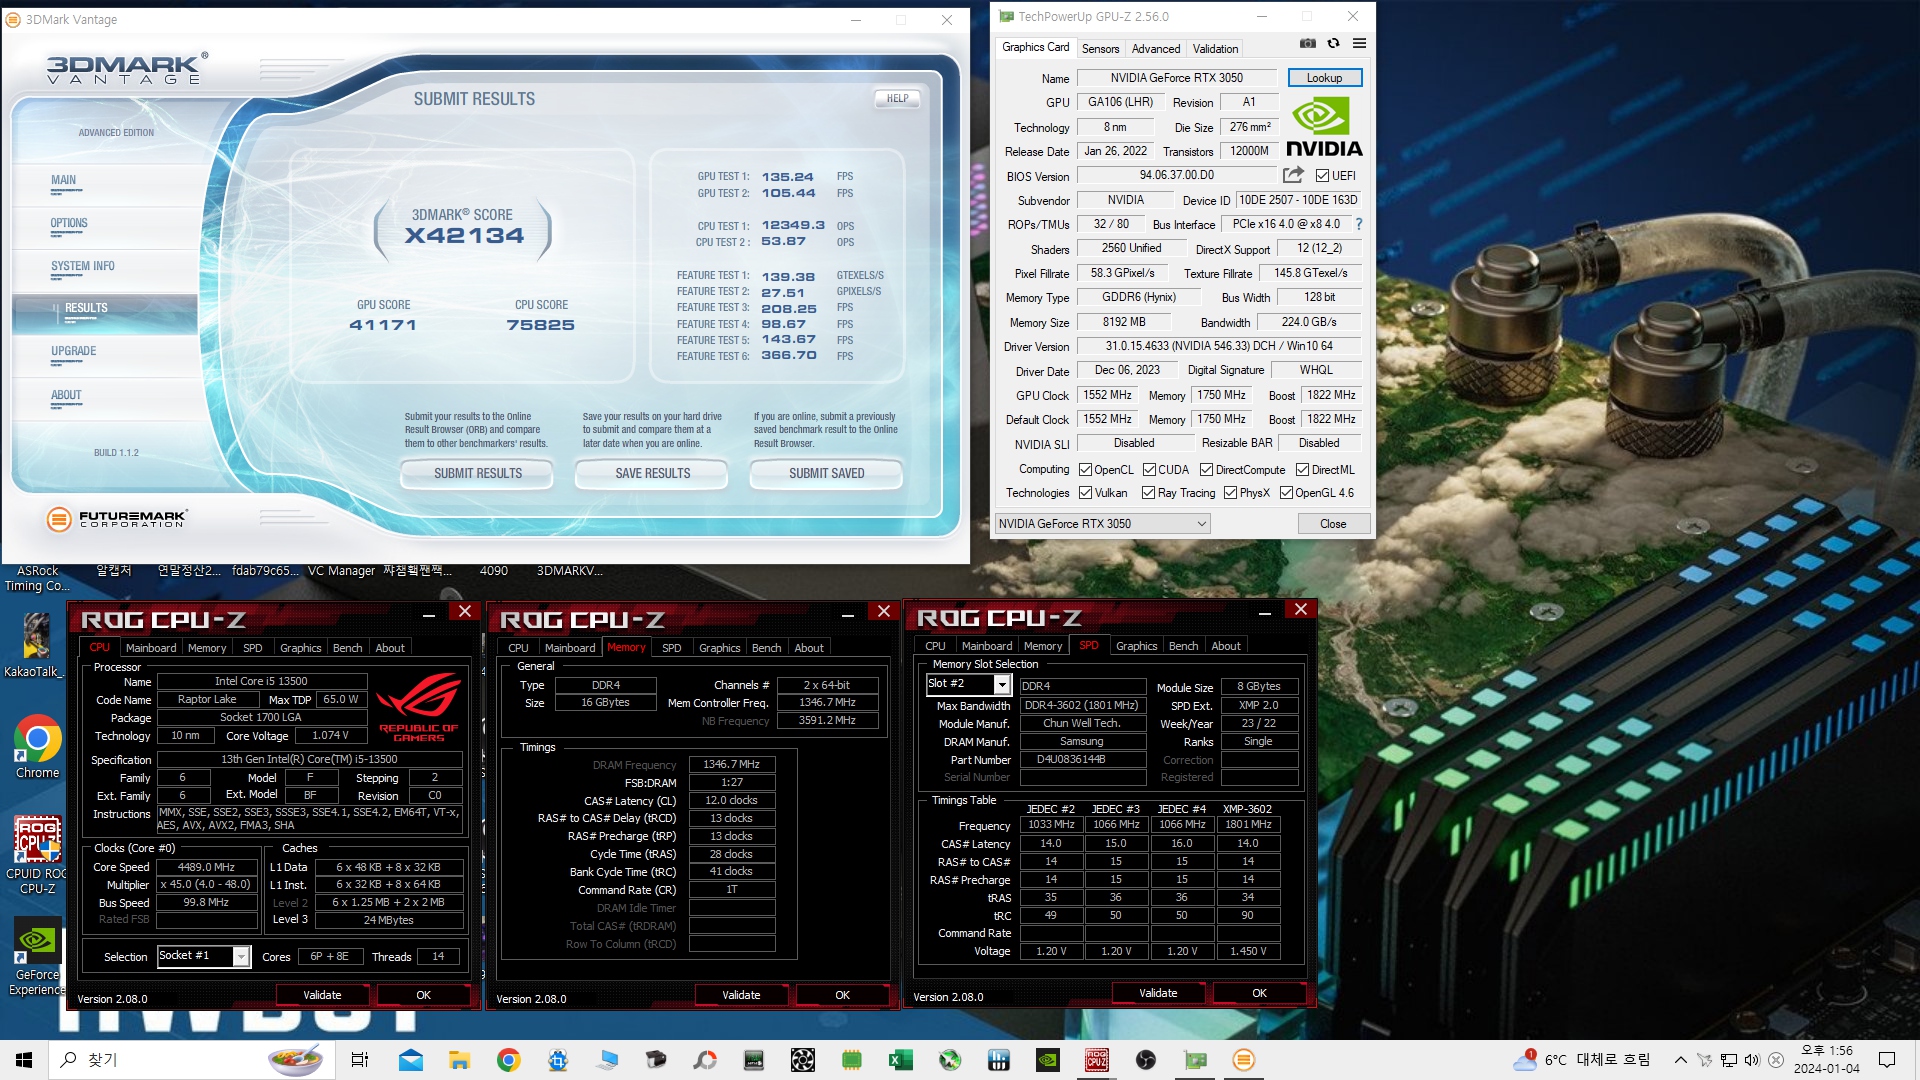Open Excel from the taskbar
Viewport: 1920px width, 1080px height.
tap(900, 1060)
